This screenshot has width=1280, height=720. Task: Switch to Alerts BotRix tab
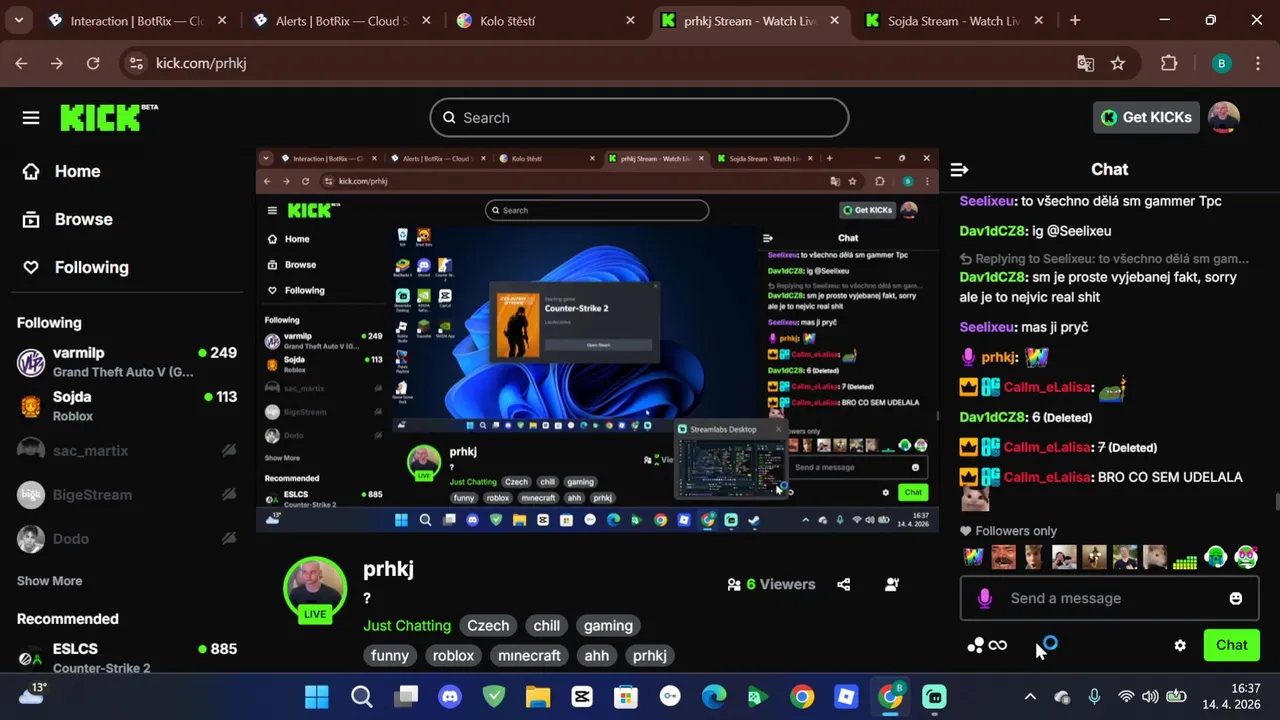coord(342,21)
